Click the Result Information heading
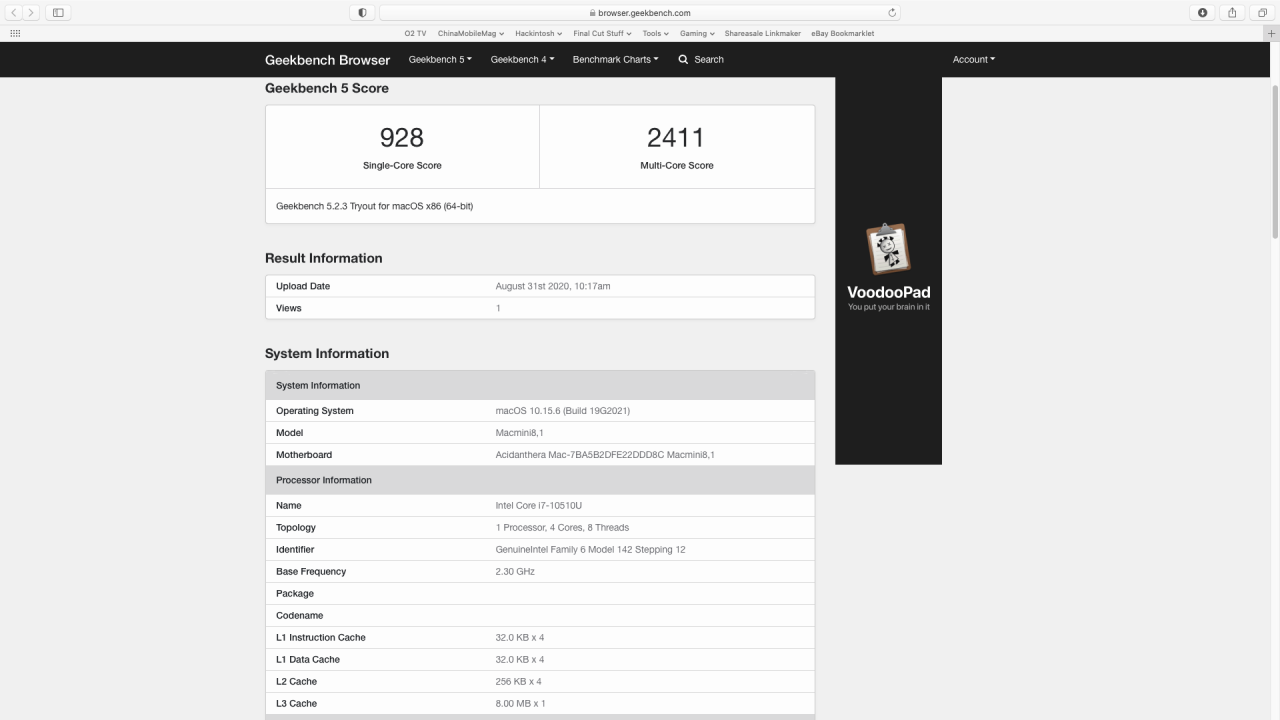Image resolution: width=1280 pixels, height=720 pixels. (324, 258)
